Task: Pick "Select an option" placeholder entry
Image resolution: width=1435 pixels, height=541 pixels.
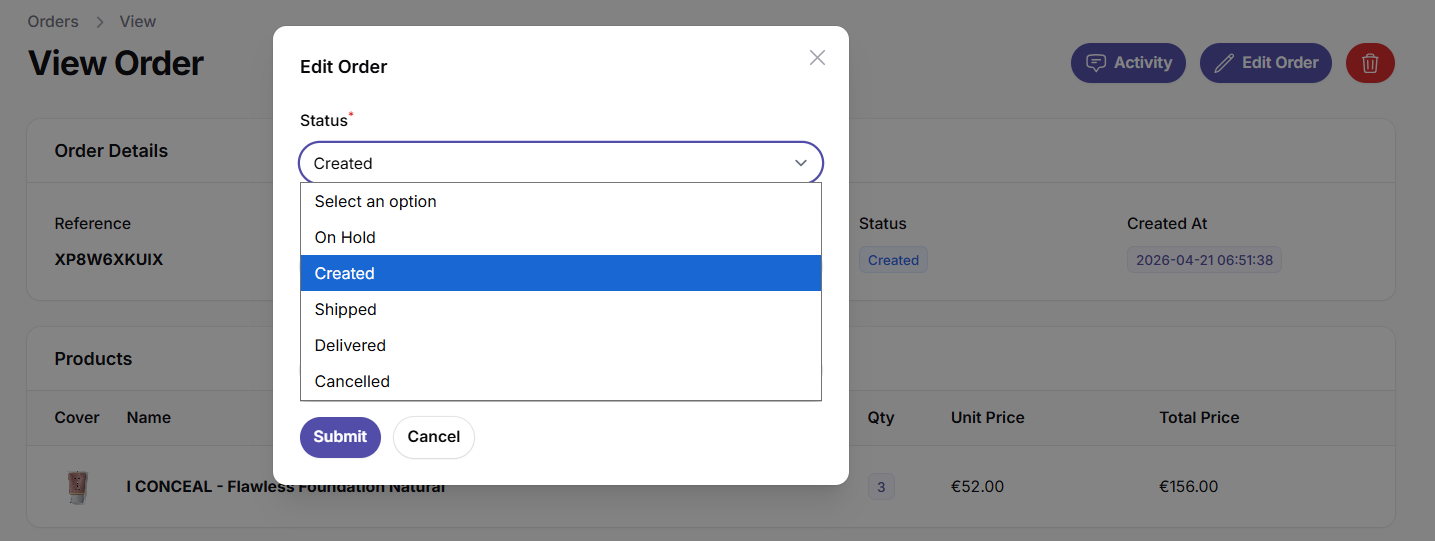Action: click(x=561, y=201)
